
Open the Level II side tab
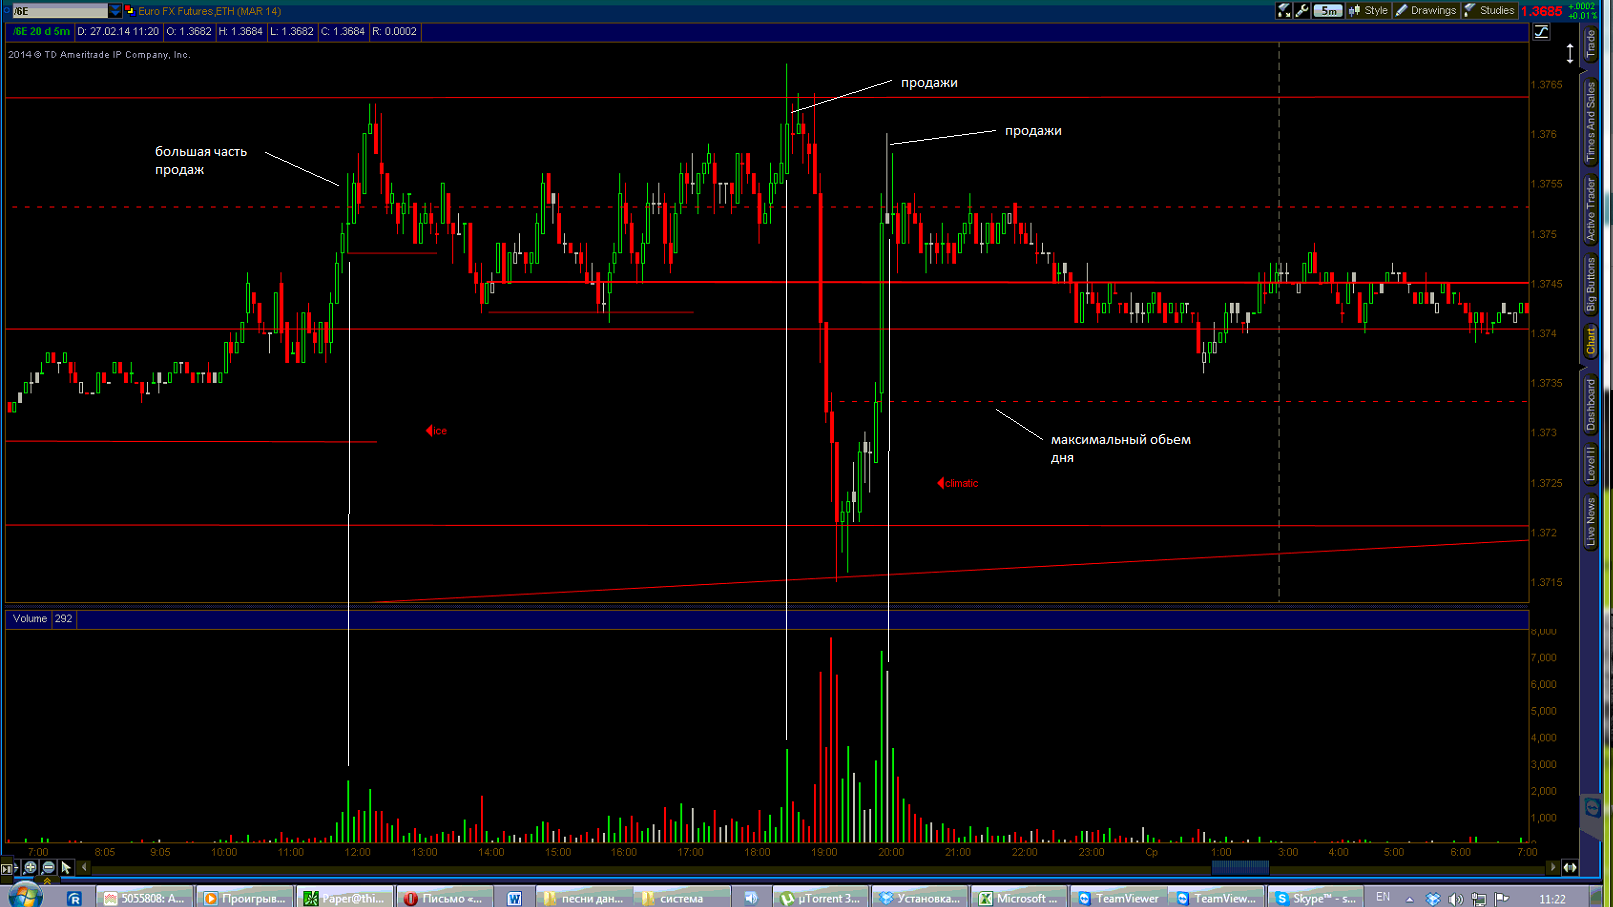click(1590, 463)
